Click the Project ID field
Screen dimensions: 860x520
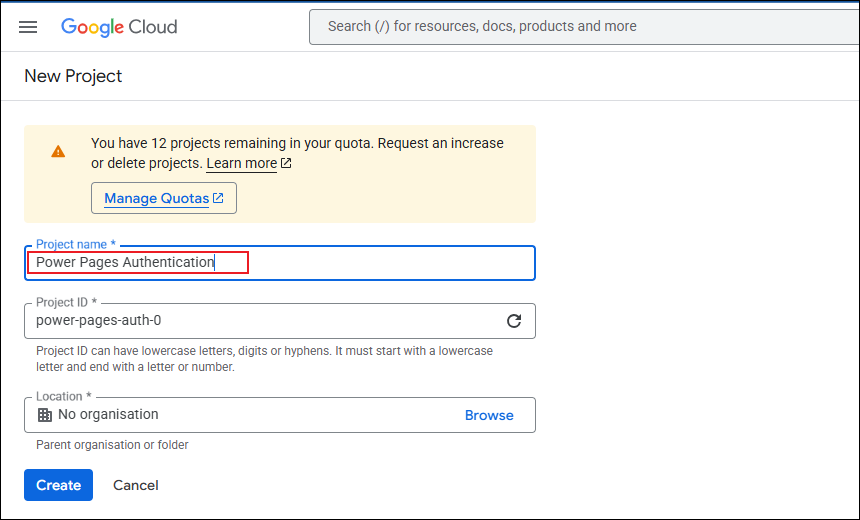(280, 321)
